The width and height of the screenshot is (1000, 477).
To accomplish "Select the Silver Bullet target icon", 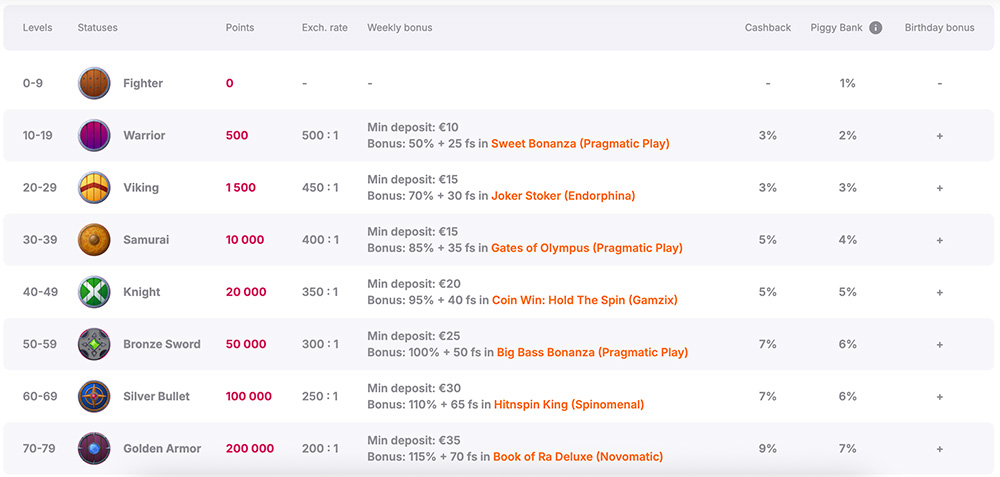I will pyautogui.click(x=94, y=396).
